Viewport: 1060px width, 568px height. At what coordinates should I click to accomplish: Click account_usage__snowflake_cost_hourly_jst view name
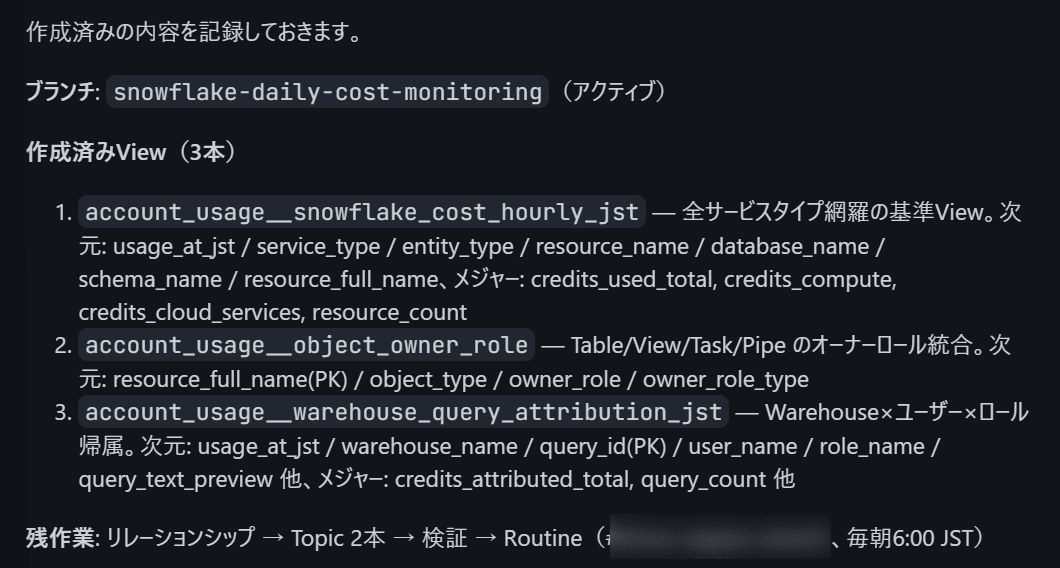click(x=362, y=212)
